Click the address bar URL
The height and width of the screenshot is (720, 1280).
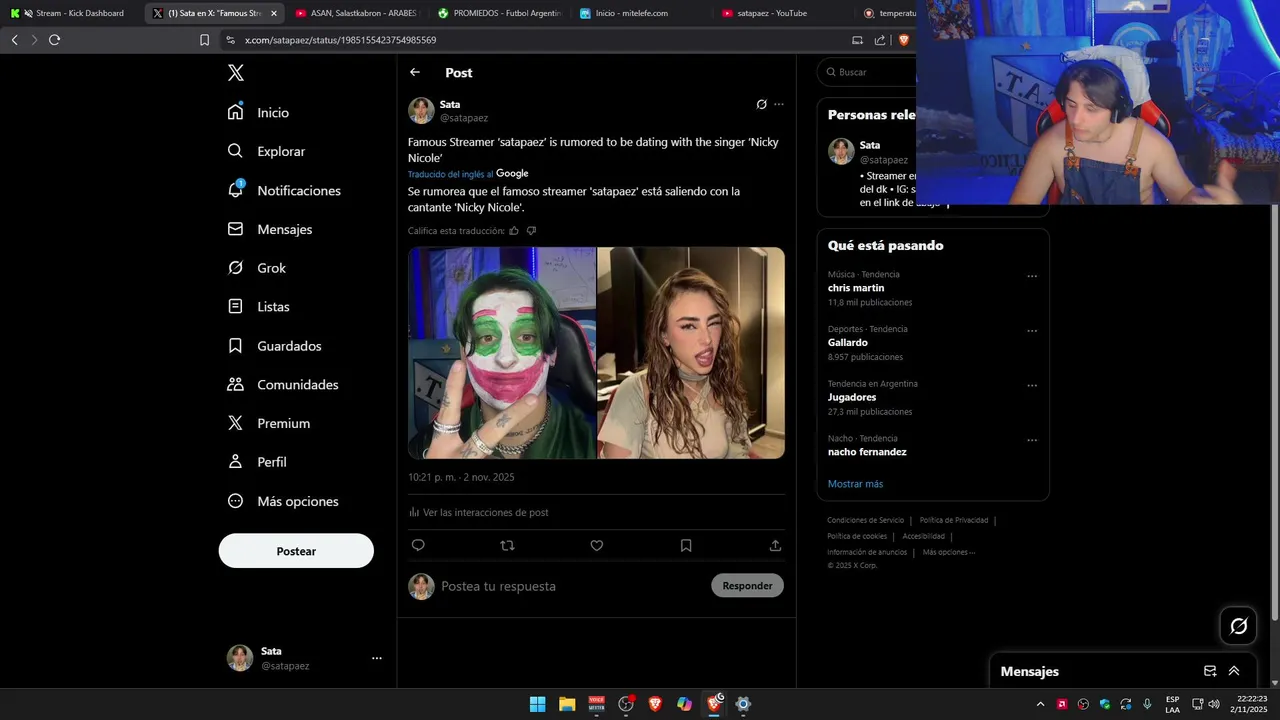pos(340,40)
